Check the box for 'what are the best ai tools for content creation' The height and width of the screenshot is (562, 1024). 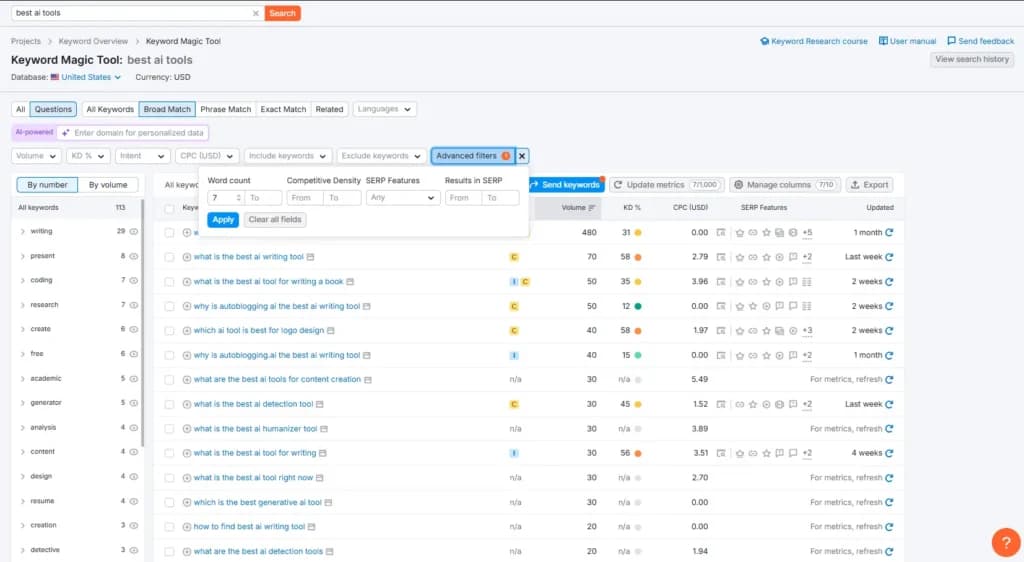pos(169,380)
